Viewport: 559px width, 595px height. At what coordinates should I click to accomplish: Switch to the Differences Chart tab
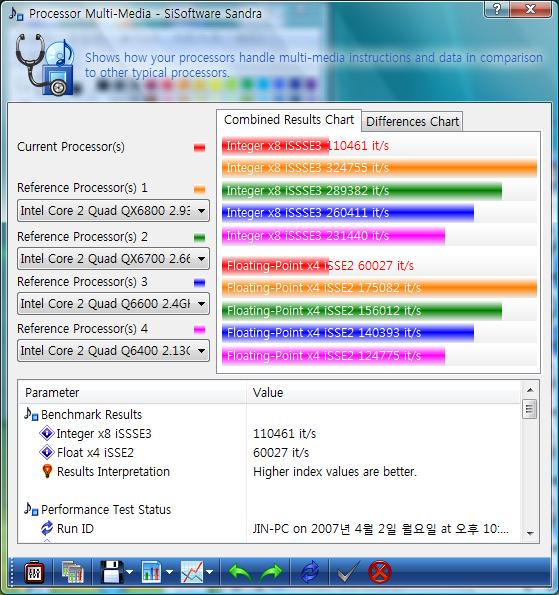[412, 121]
